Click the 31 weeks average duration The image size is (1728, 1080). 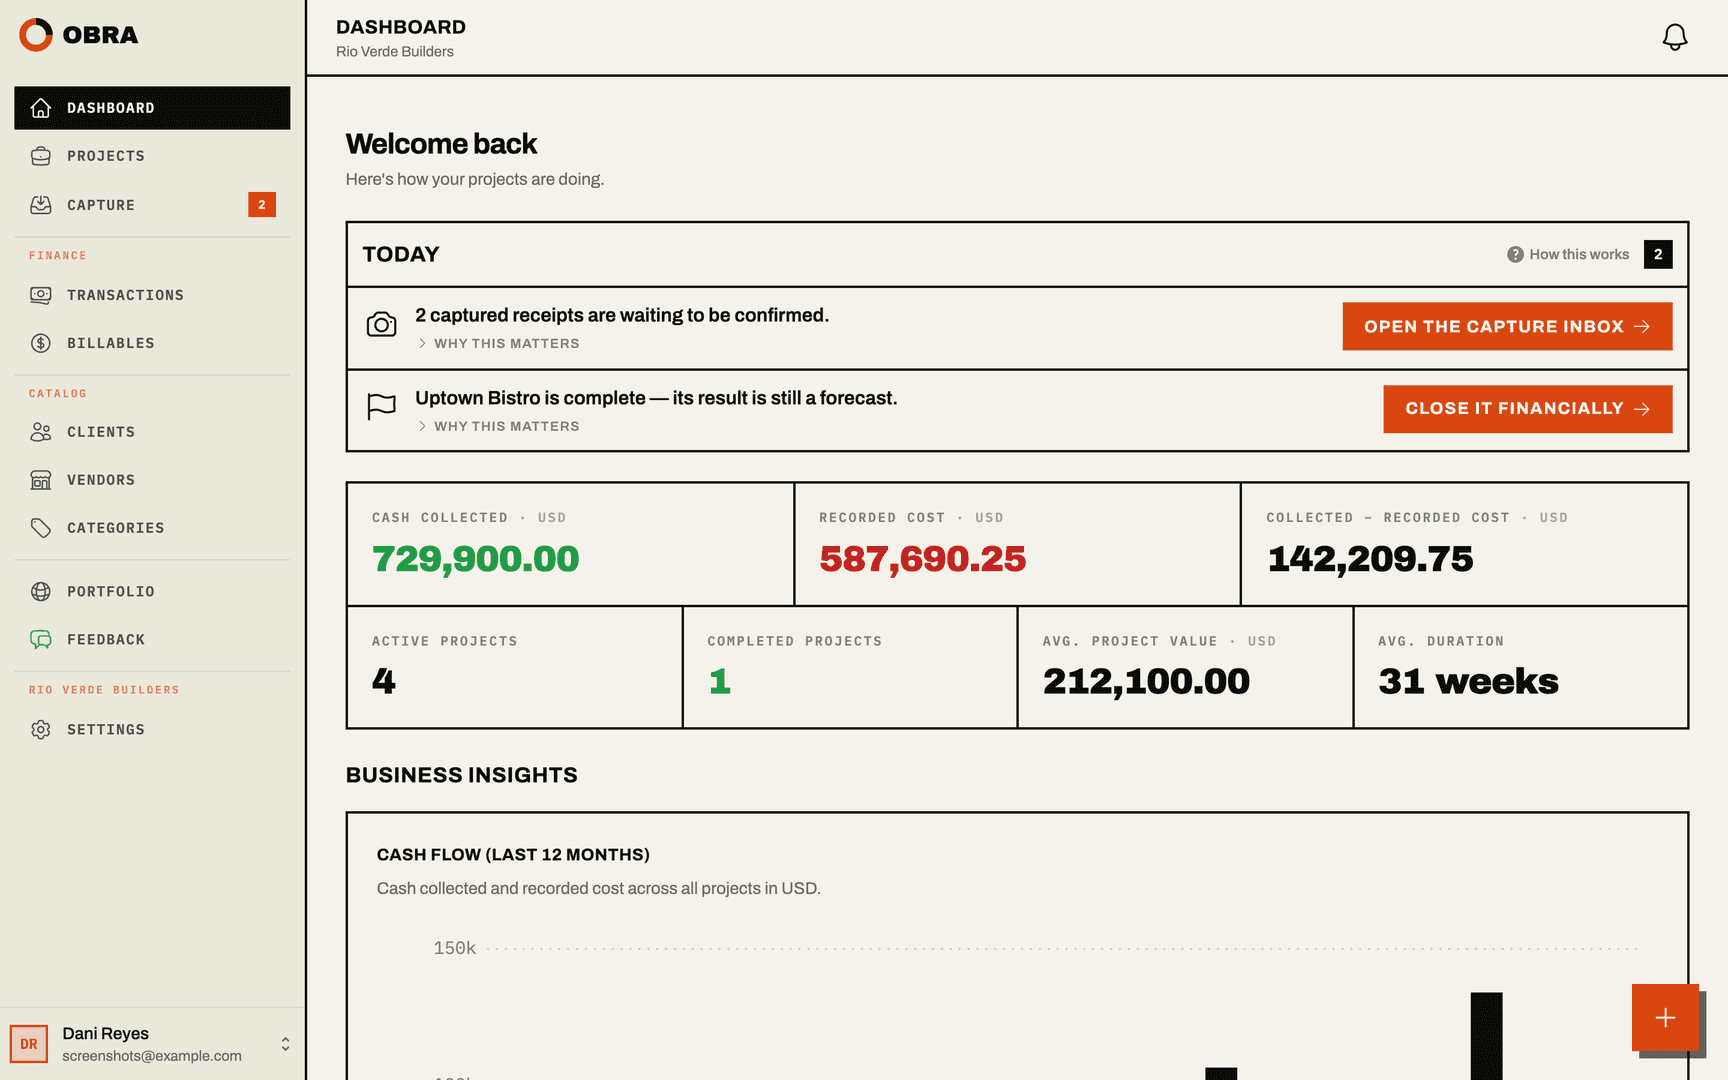1468,682
